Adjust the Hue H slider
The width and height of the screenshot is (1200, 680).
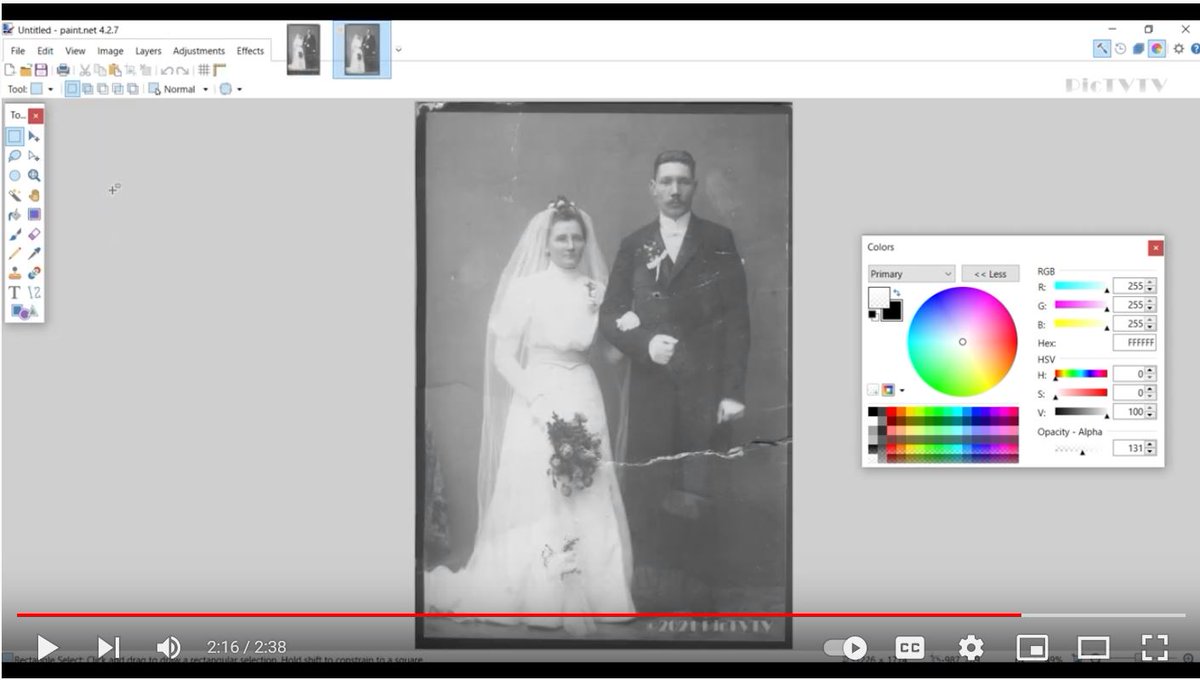1081,374
